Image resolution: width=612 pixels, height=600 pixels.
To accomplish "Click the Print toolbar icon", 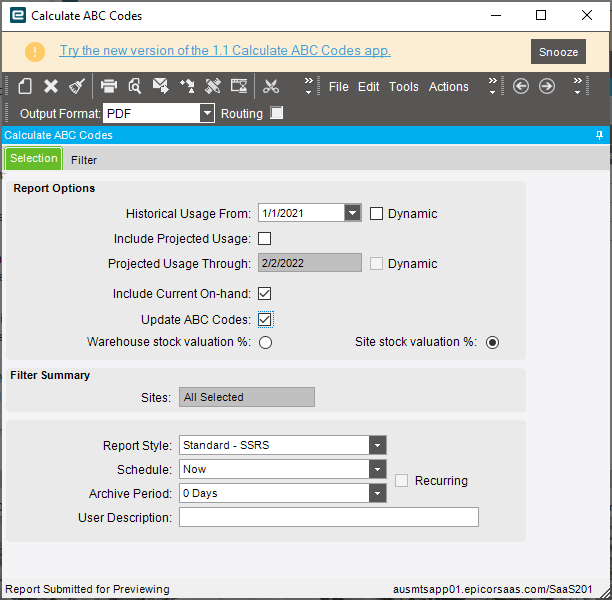I will tap(109, 86).
